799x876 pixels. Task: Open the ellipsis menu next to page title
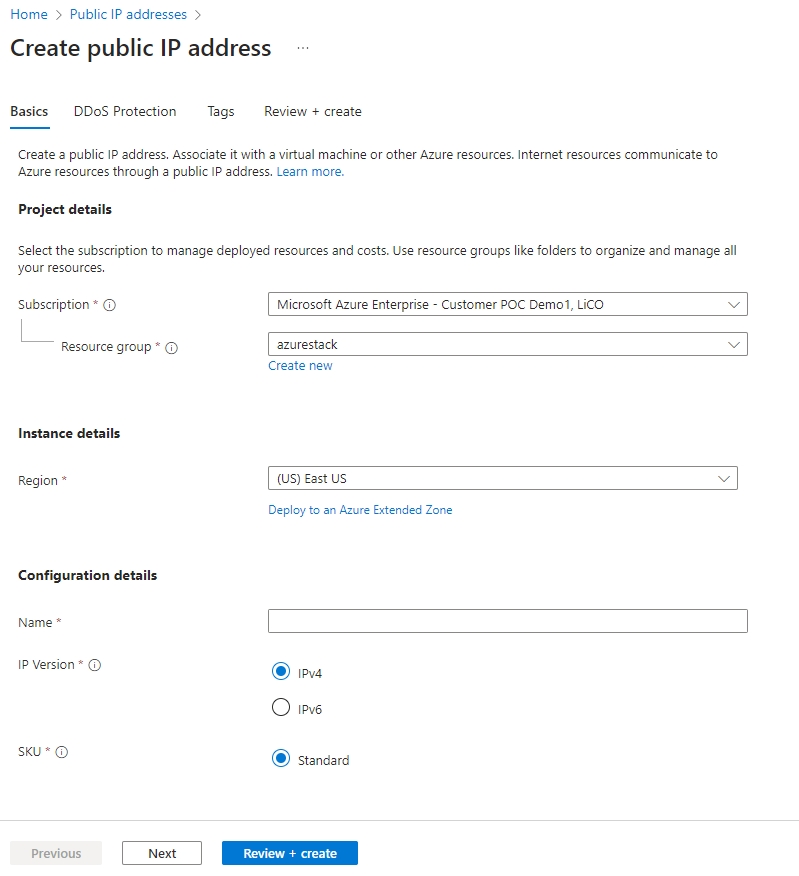coord(303,48)
